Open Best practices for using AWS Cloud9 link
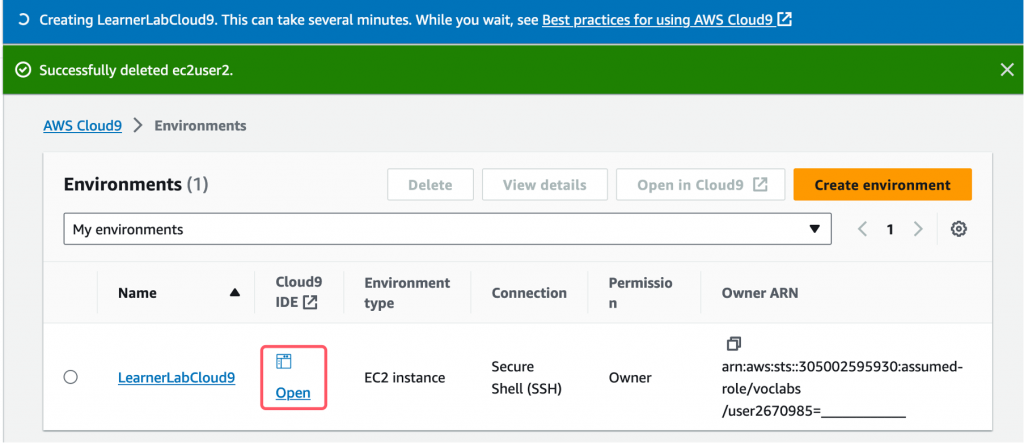Viewport: 1024px width, 443px height. 667,20
